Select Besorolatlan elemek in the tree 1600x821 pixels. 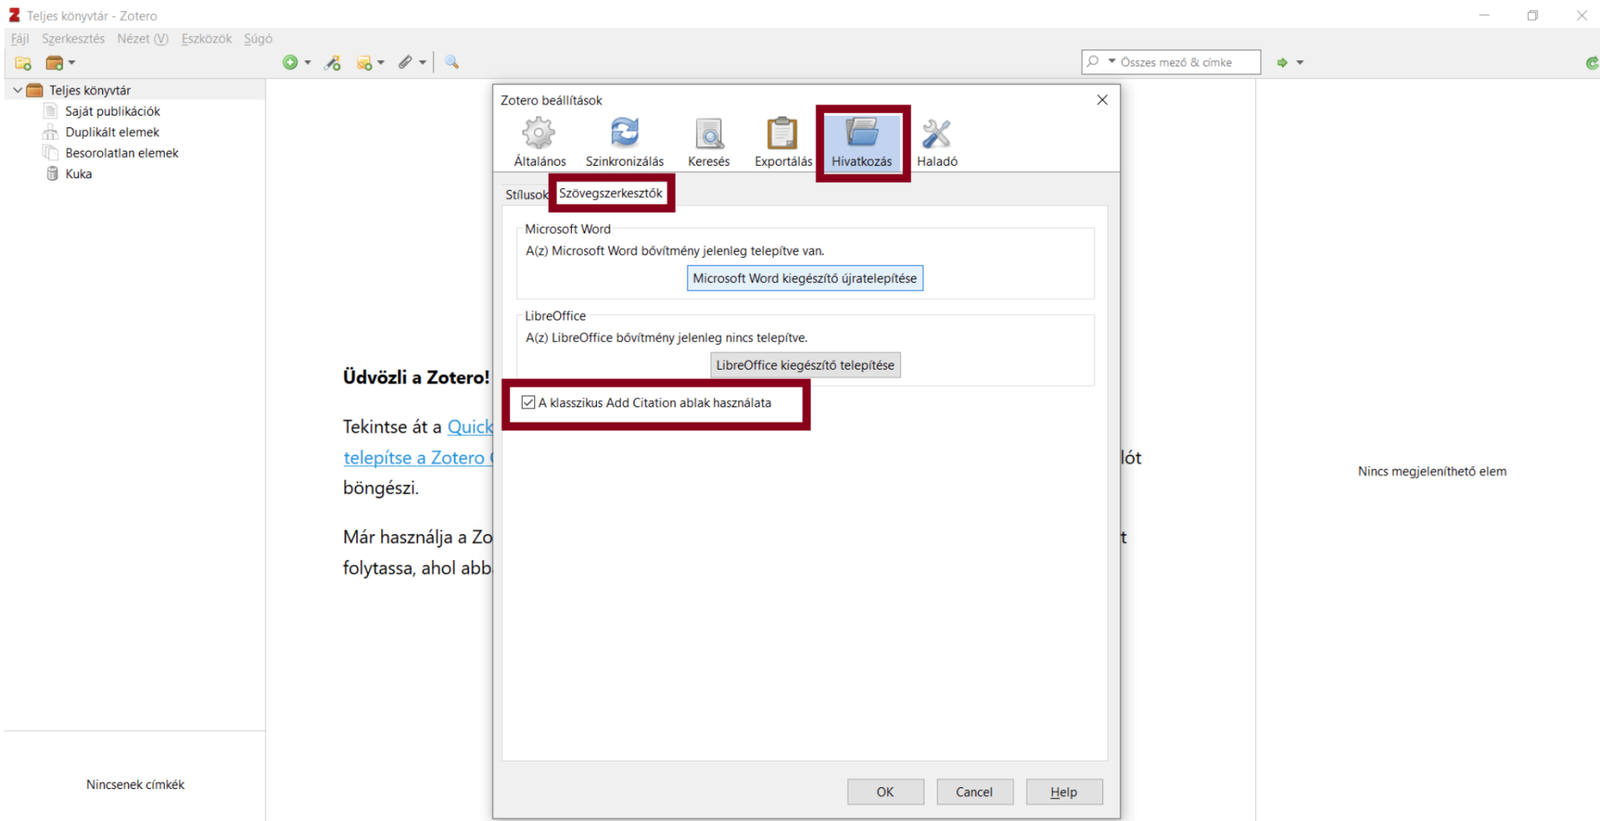(121, 153)
